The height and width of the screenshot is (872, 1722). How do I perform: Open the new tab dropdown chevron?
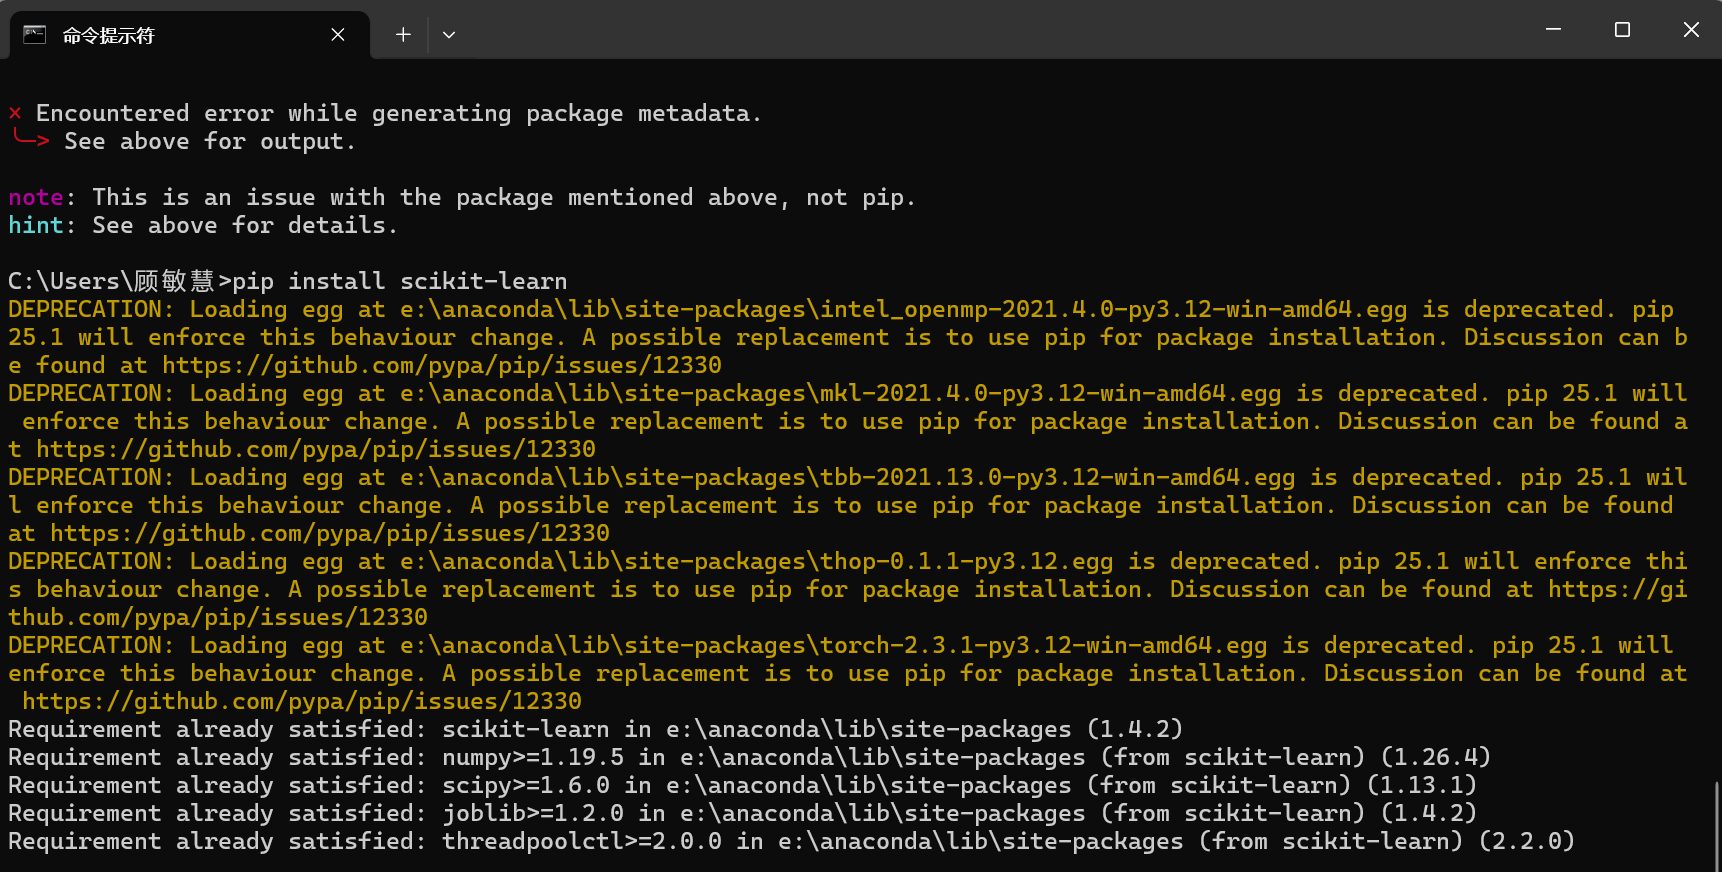coord(448,34)
